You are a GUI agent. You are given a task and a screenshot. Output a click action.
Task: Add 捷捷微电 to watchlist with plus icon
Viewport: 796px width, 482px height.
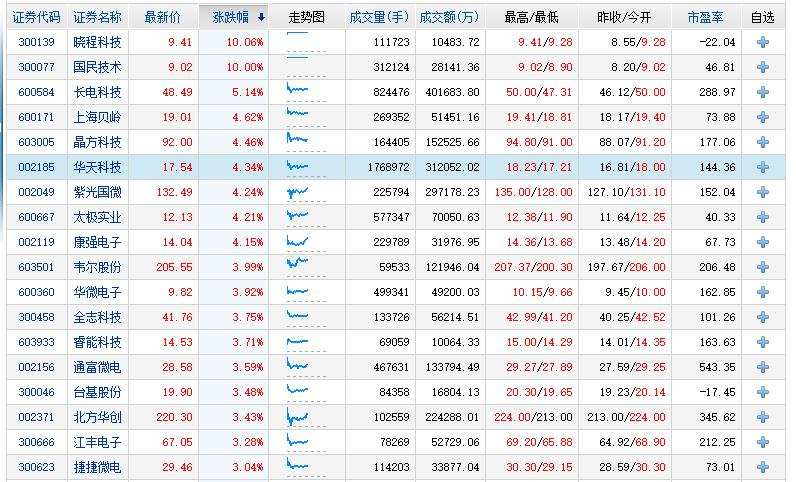[x=762, y=467]
